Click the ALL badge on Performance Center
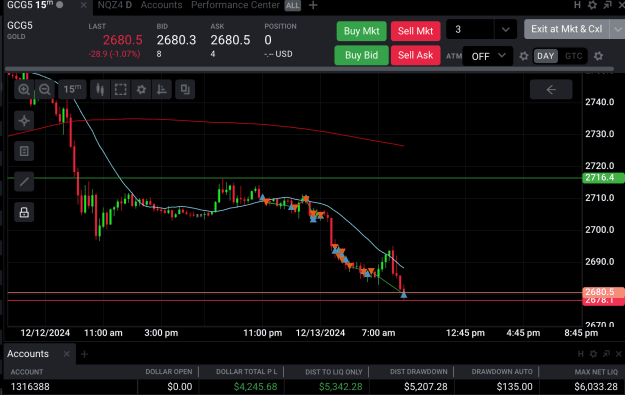This screenshot has height=395, width=625. click(x=293, y=6)
